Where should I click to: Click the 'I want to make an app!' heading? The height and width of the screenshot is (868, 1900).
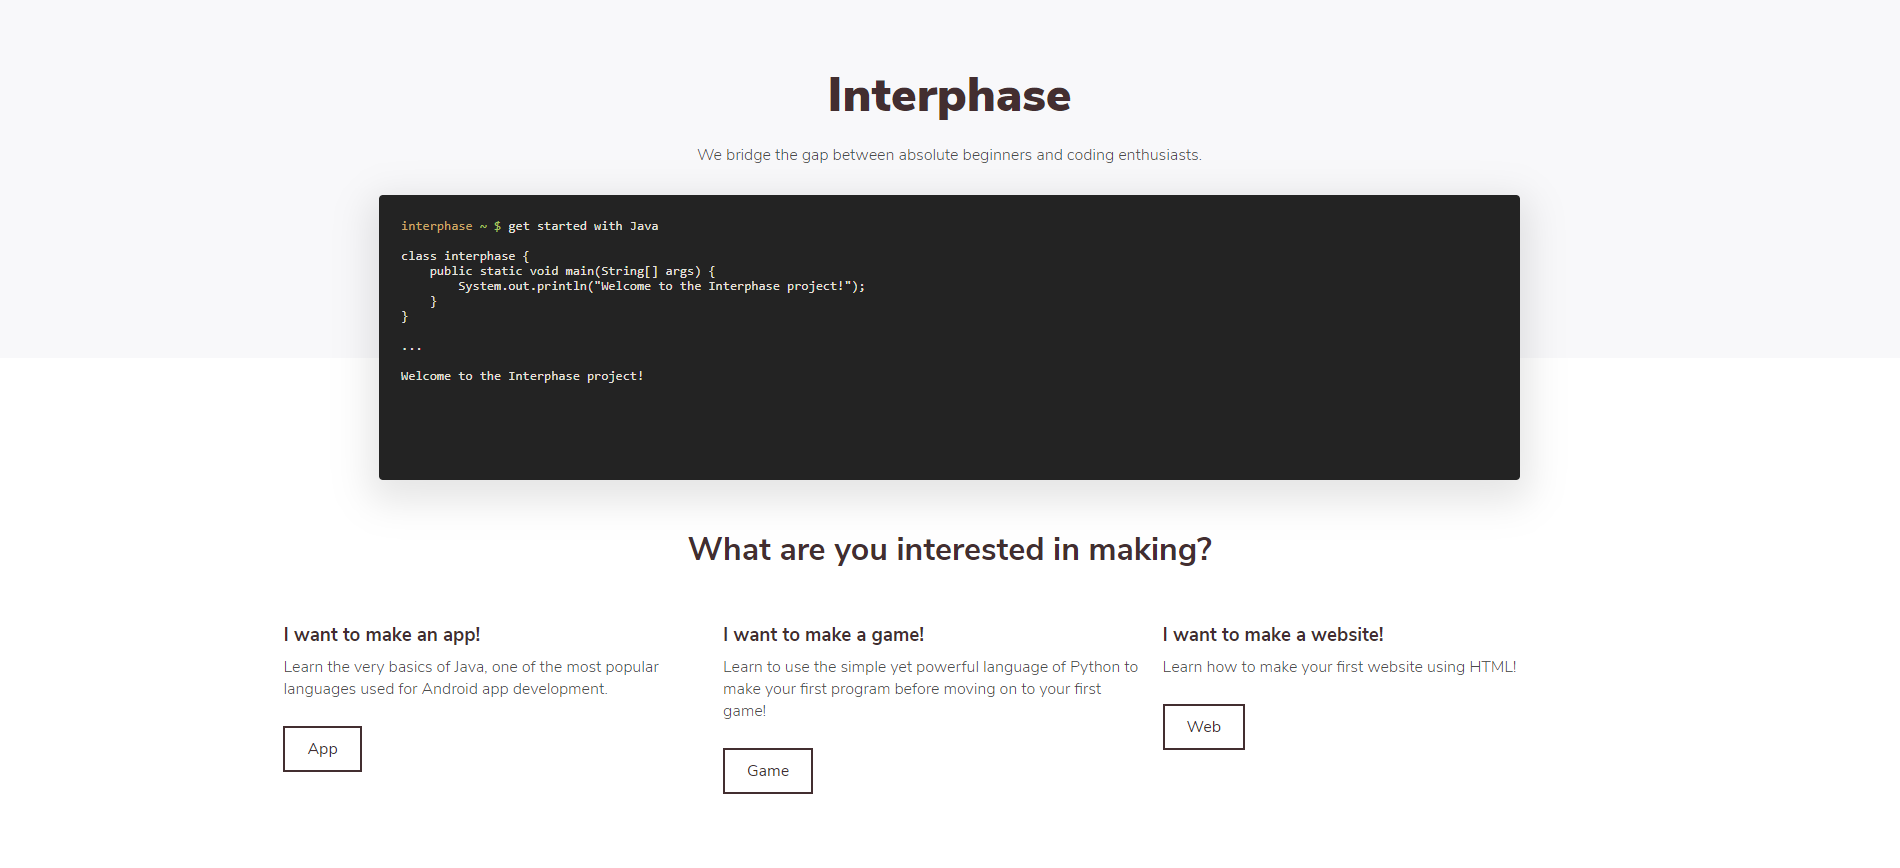tap(382, 633)
